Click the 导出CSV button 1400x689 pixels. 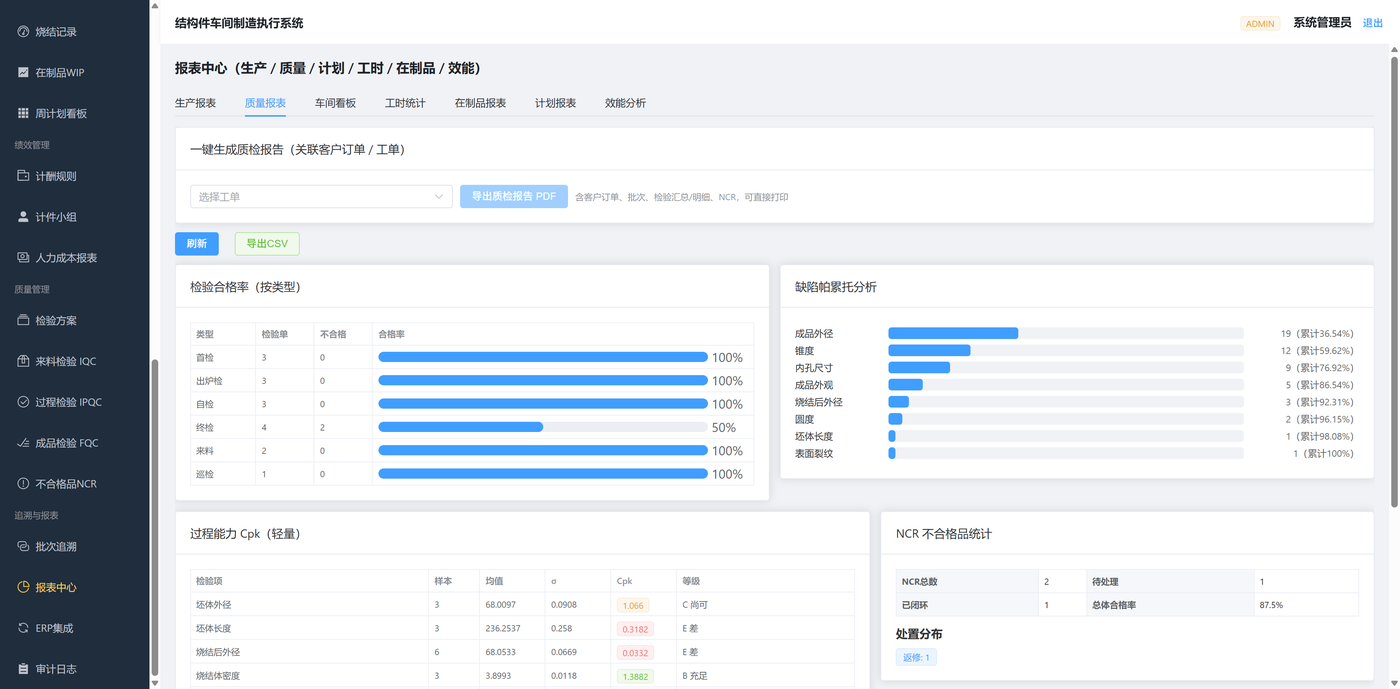pos(267,244)
